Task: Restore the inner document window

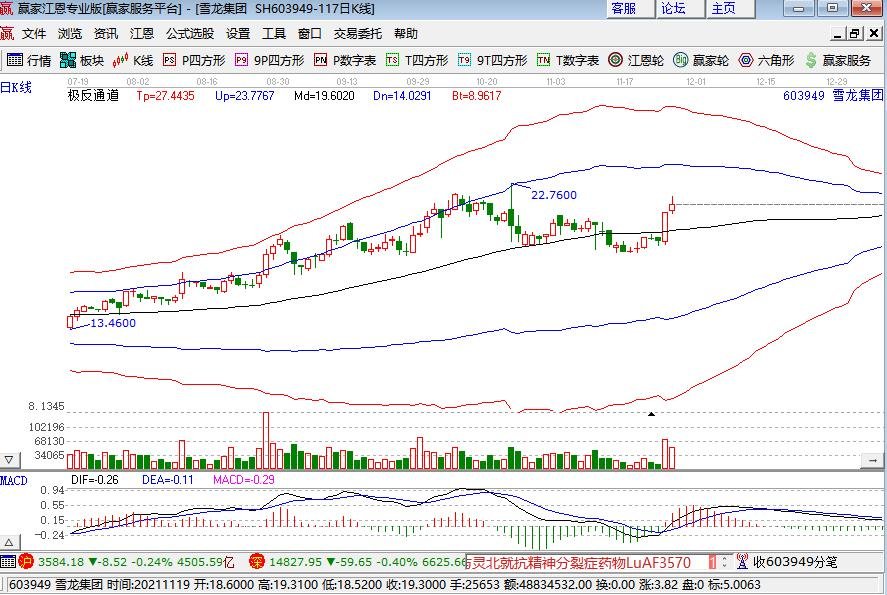Action: (x=855, y=33)
